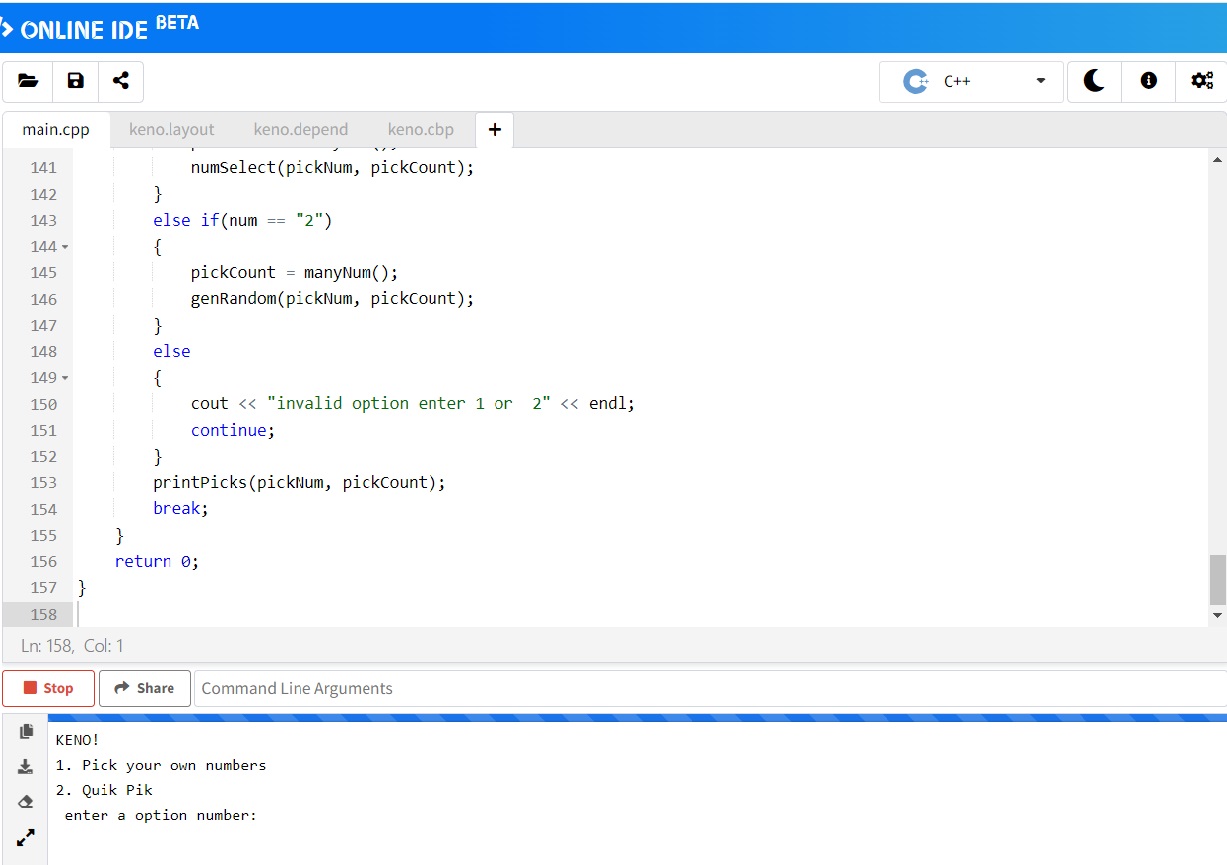The image size is (1227, 865).
Task: Switch to the keno.depend tab
Action: click(x=300, y=129)
